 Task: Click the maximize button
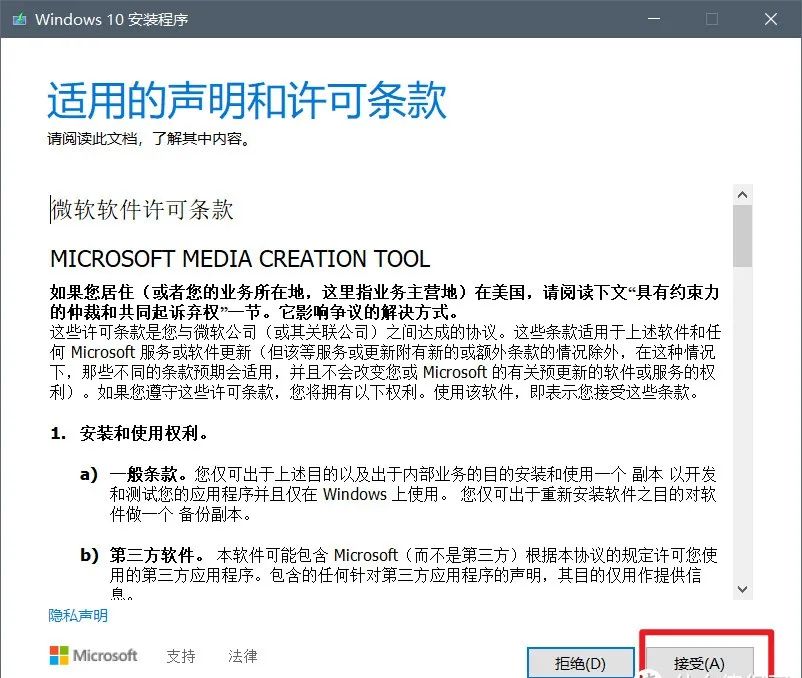(x=712, y=19)
